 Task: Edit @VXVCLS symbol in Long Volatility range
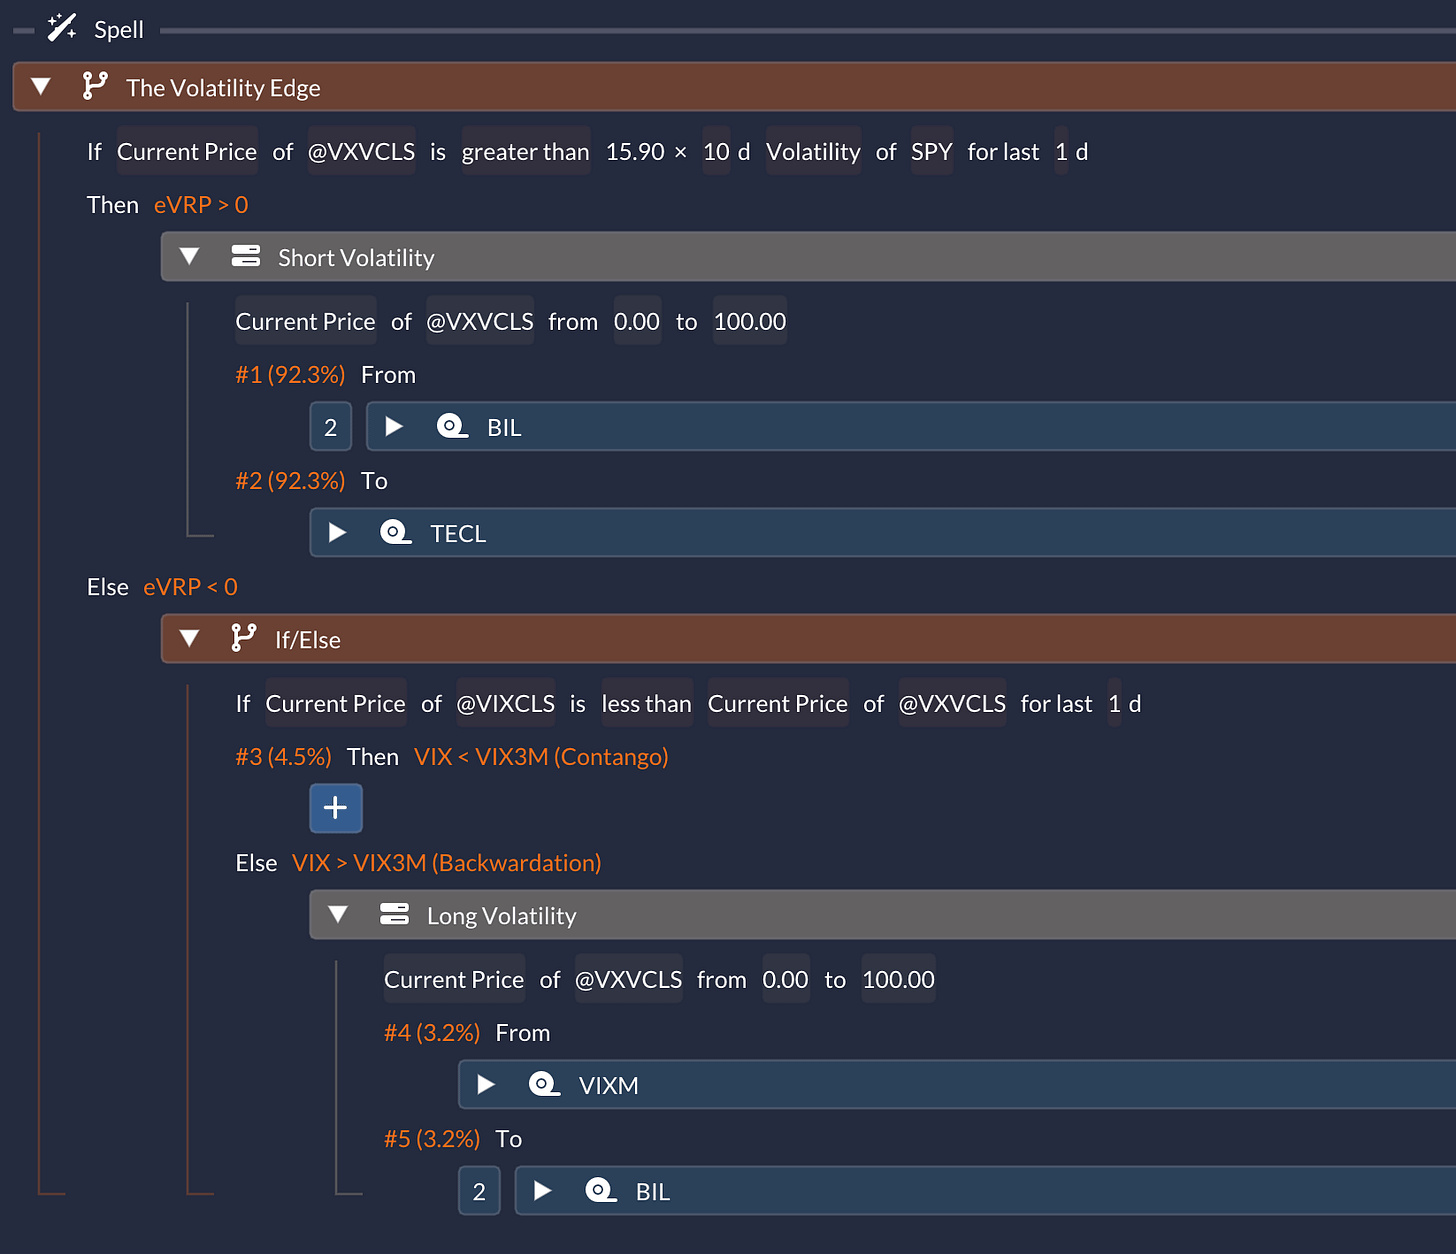[x=629, y=979]
